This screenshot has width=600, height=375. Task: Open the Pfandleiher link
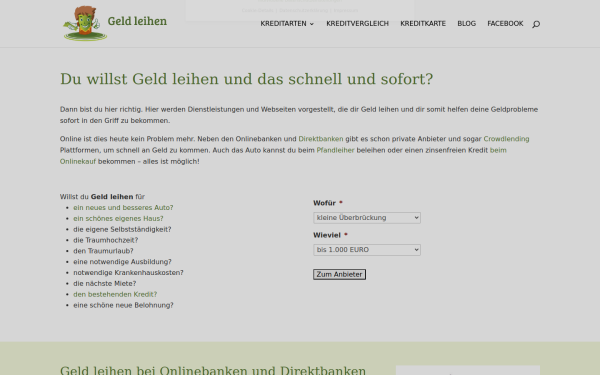pyautogui.click(x=335, y=150)
